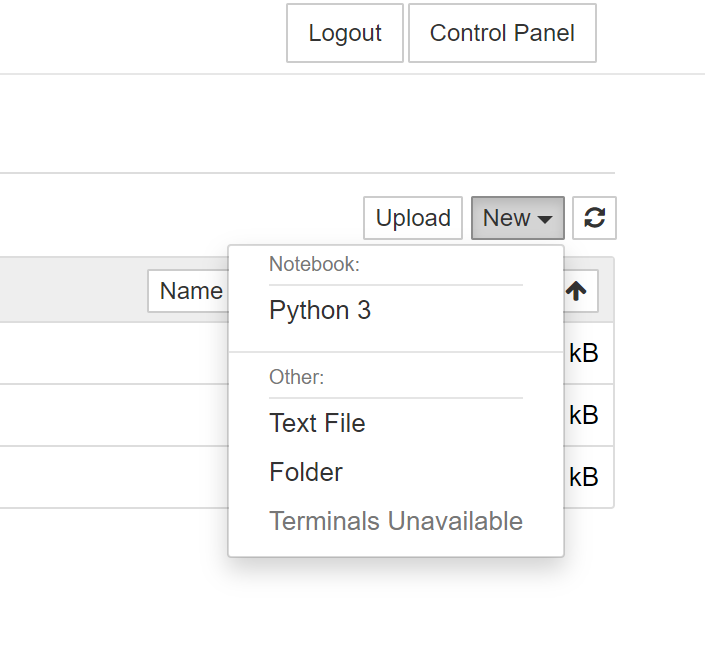This screenshot has width=705, height=658.
Task: Log out using the Logout button
Action: coord(345,33)
